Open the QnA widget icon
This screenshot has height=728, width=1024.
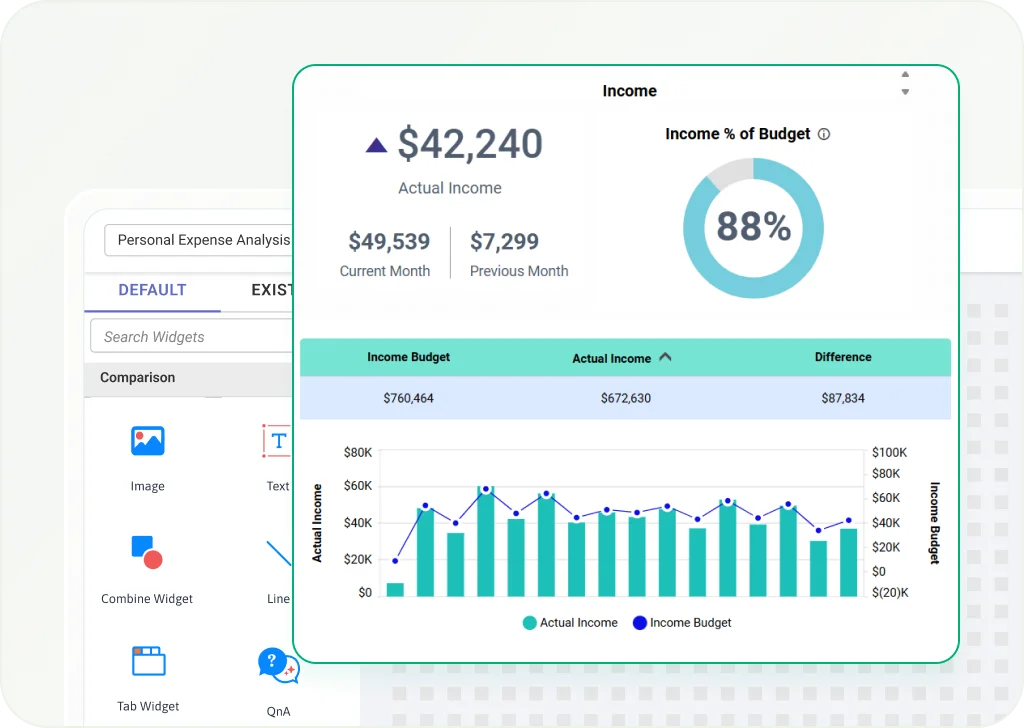pos(277,664)
